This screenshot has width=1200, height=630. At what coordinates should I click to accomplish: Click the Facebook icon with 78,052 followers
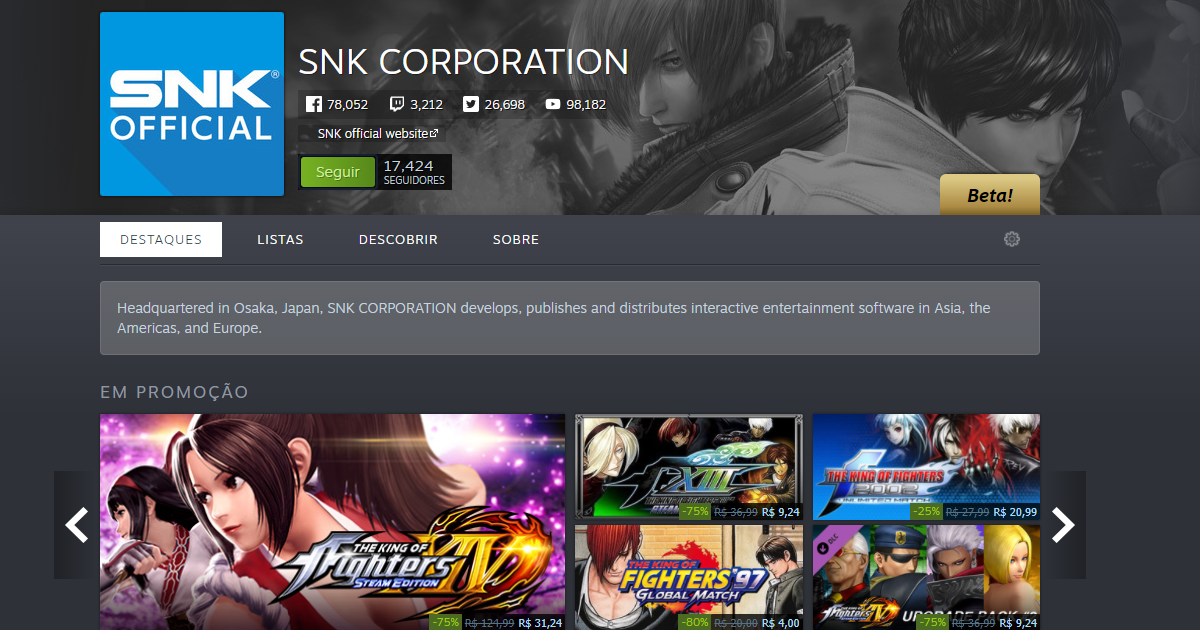pyautogui.click(x=313, y=104)
